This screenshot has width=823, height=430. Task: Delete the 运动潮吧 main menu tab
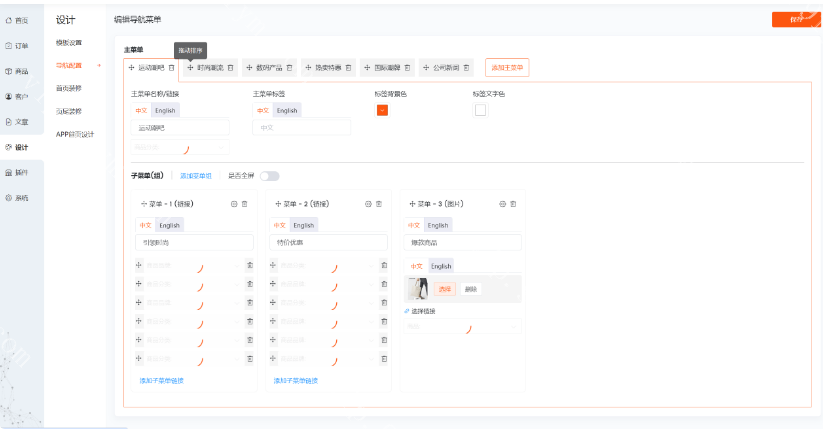point(171,68)
